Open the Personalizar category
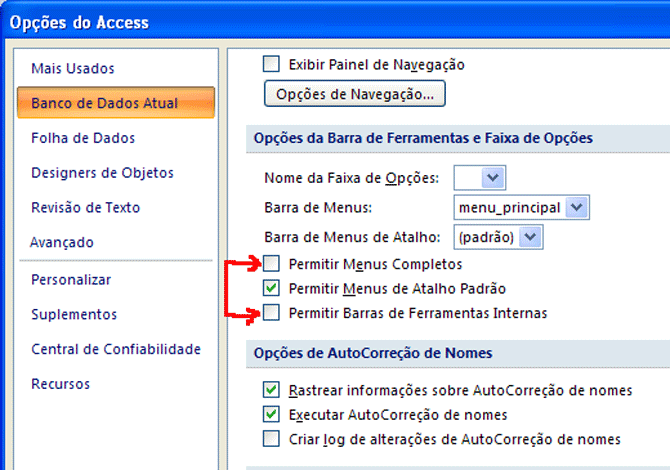670x470 pixels. [x=71, y=280]
